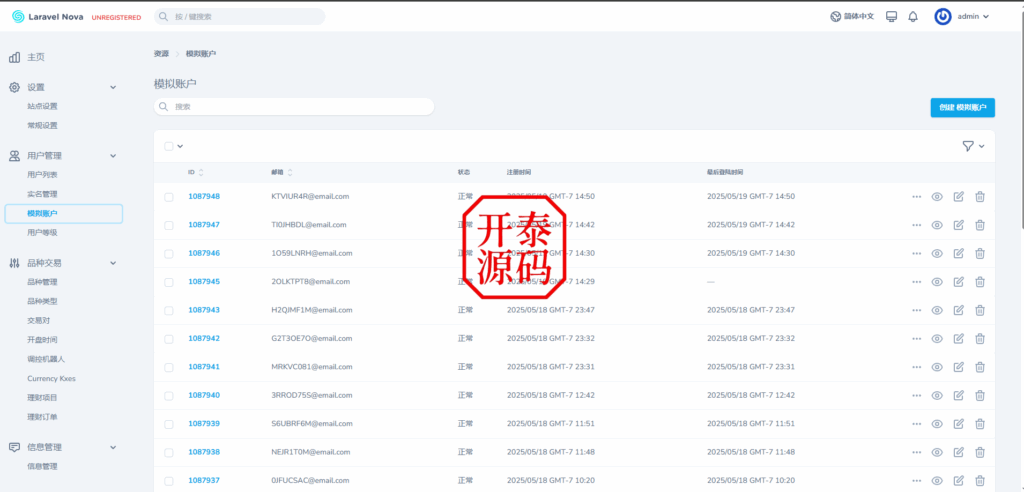Delete row 1087941 with trash icon
Screen dimensions: 1024x492
[980, 367]
